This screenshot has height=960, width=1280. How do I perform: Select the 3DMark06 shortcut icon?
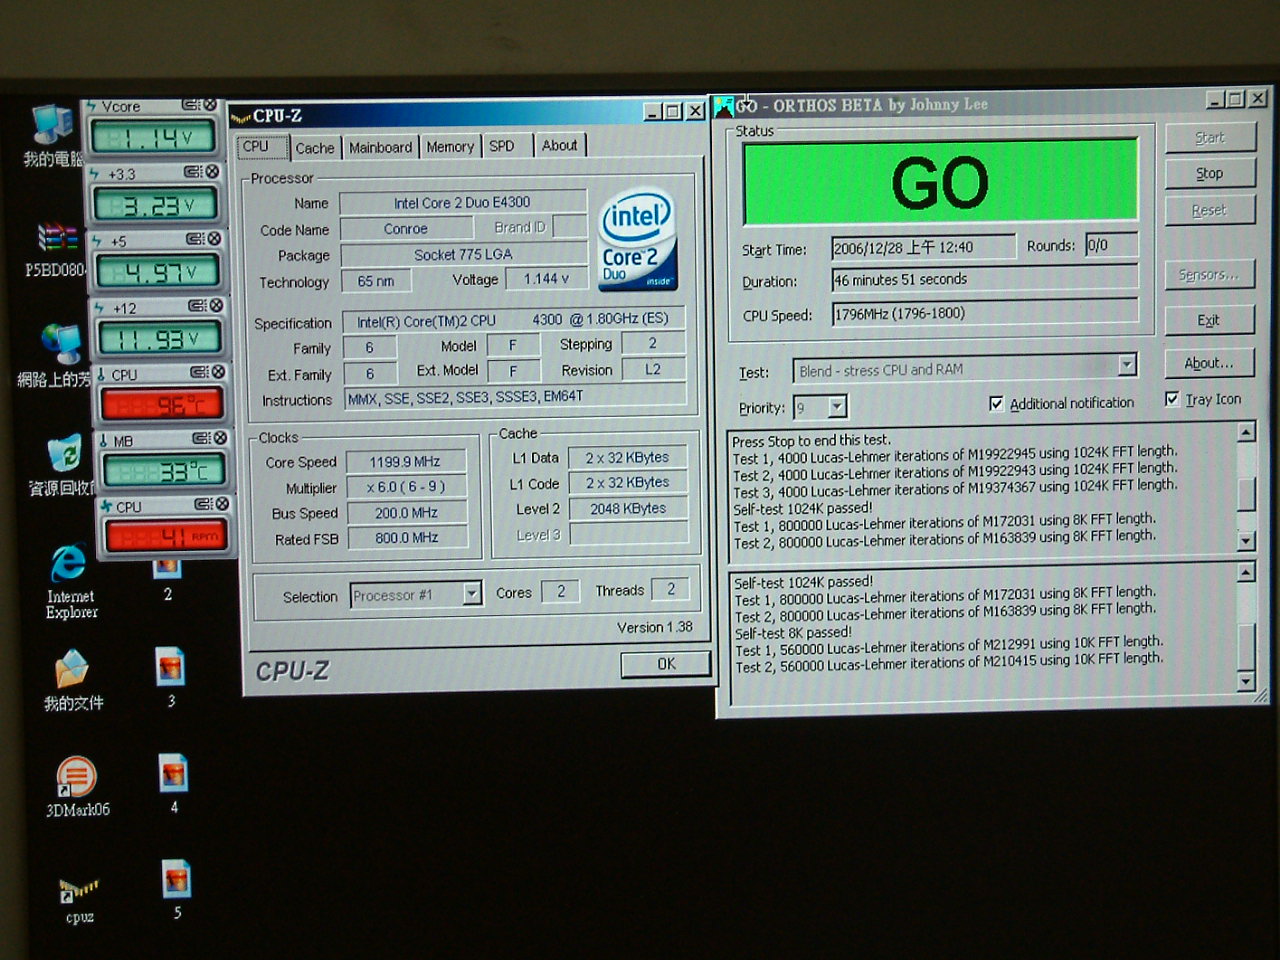click(76, 787)
